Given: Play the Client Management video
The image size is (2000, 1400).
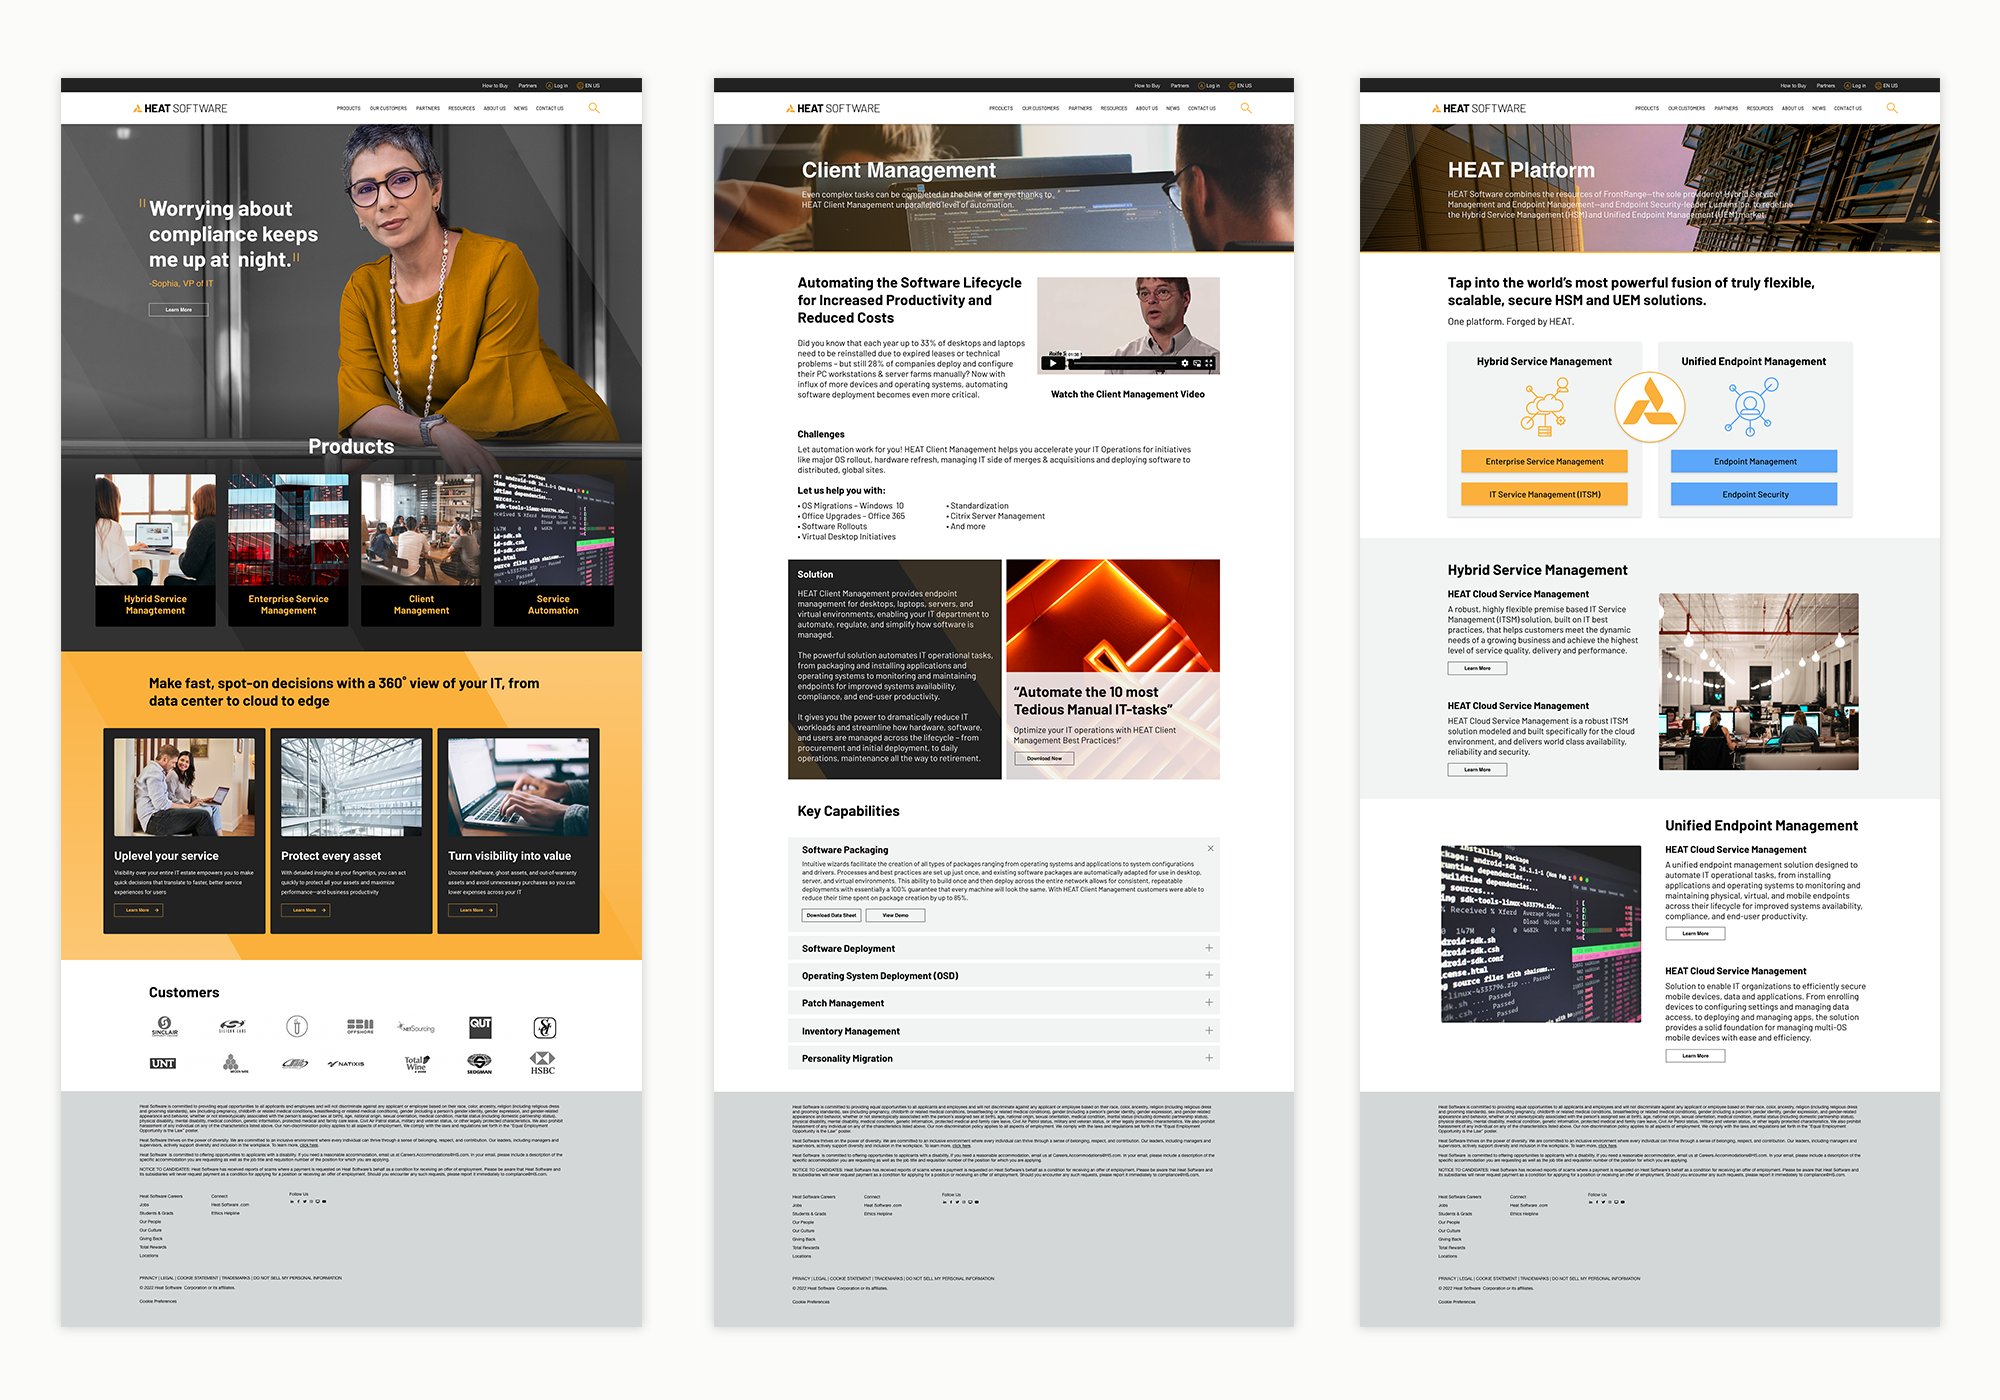Looking at the screenshot, I should 1052,363.
